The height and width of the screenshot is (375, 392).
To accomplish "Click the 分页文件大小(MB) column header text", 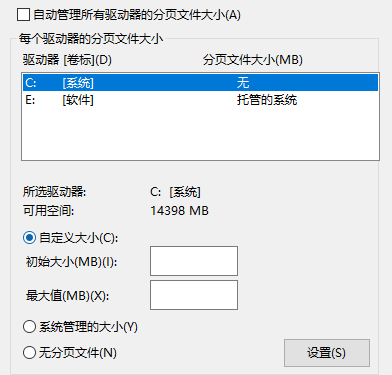I will (x=253, y=60).
